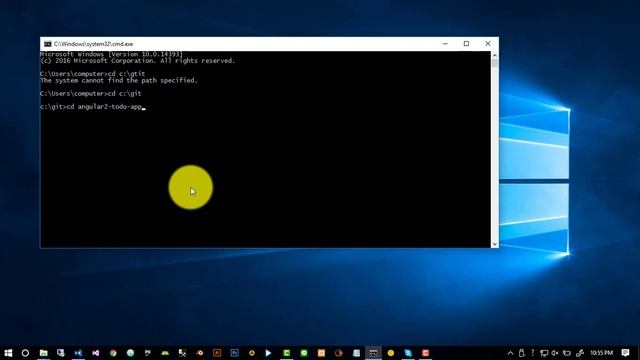Click the console scrollbar up arrow
This screenshot has width=640, height=360.
(x=495, y=55)
